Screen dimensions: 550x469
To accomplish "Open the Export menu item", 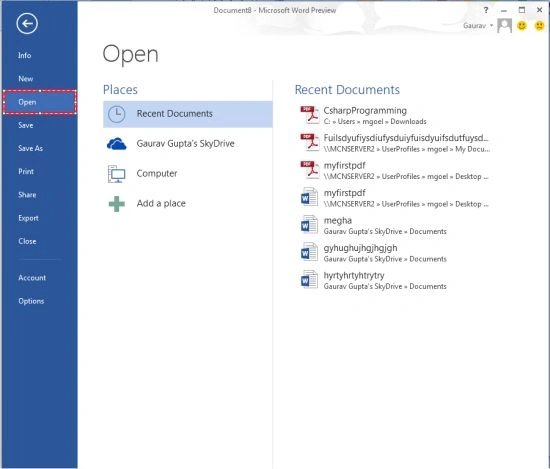I will click(x=28, y=218).
